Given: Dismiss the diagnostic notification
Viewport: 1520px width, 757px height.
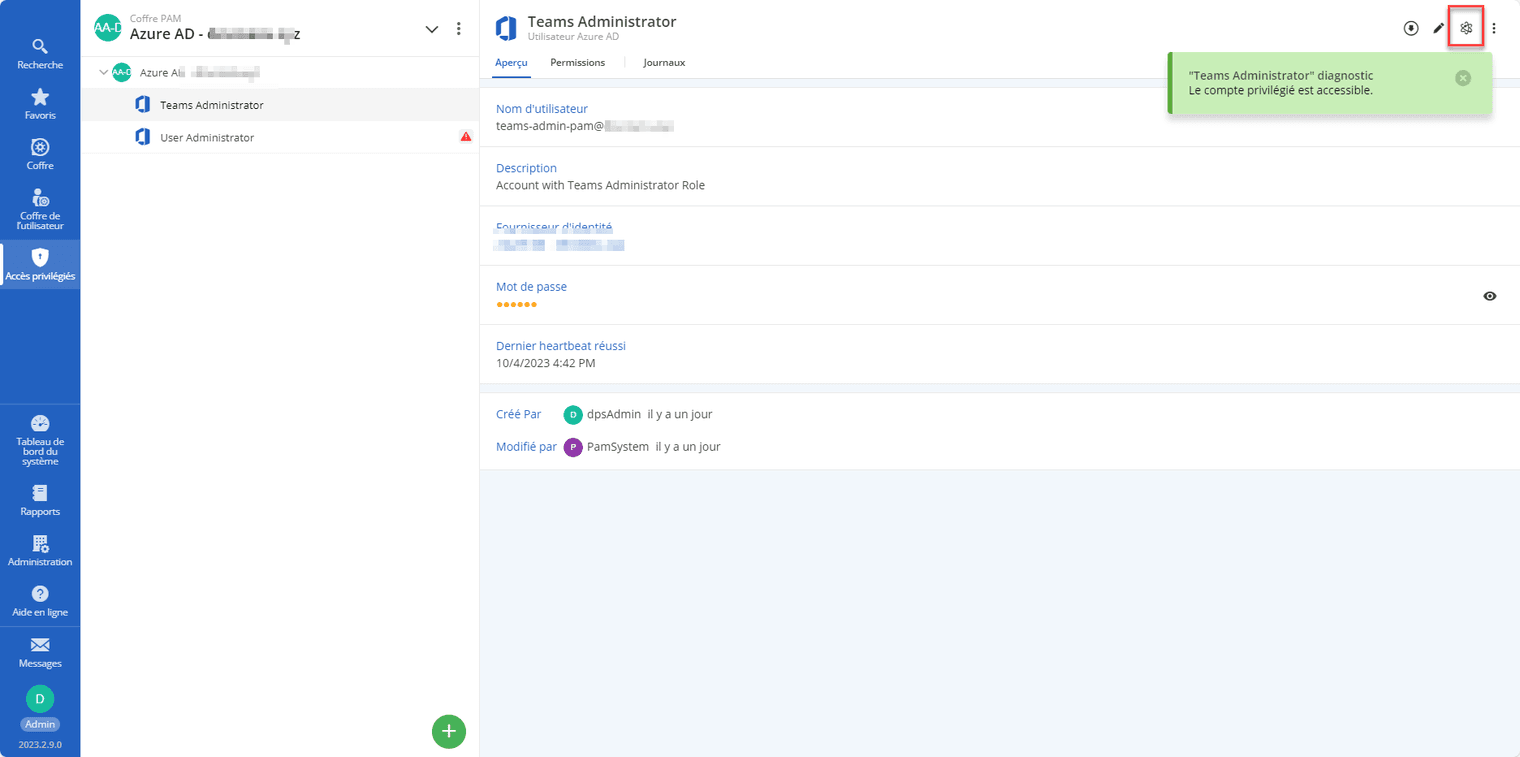Looking at the screenshot, I should point(1463,78).
